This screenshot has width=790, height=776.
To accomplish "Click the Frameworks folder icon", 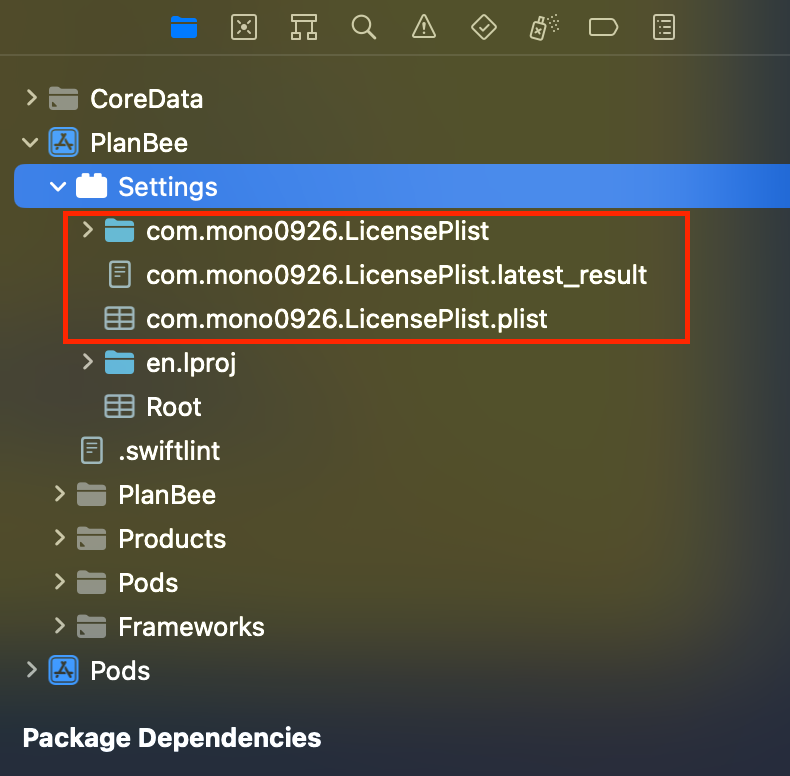I will click(x=92, y=626).
